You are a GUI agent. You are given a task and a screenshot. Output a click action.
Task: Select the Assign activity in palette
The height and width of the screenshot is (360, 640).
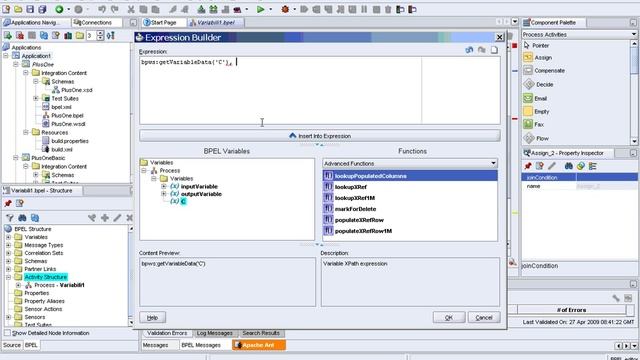pos(538,58)
